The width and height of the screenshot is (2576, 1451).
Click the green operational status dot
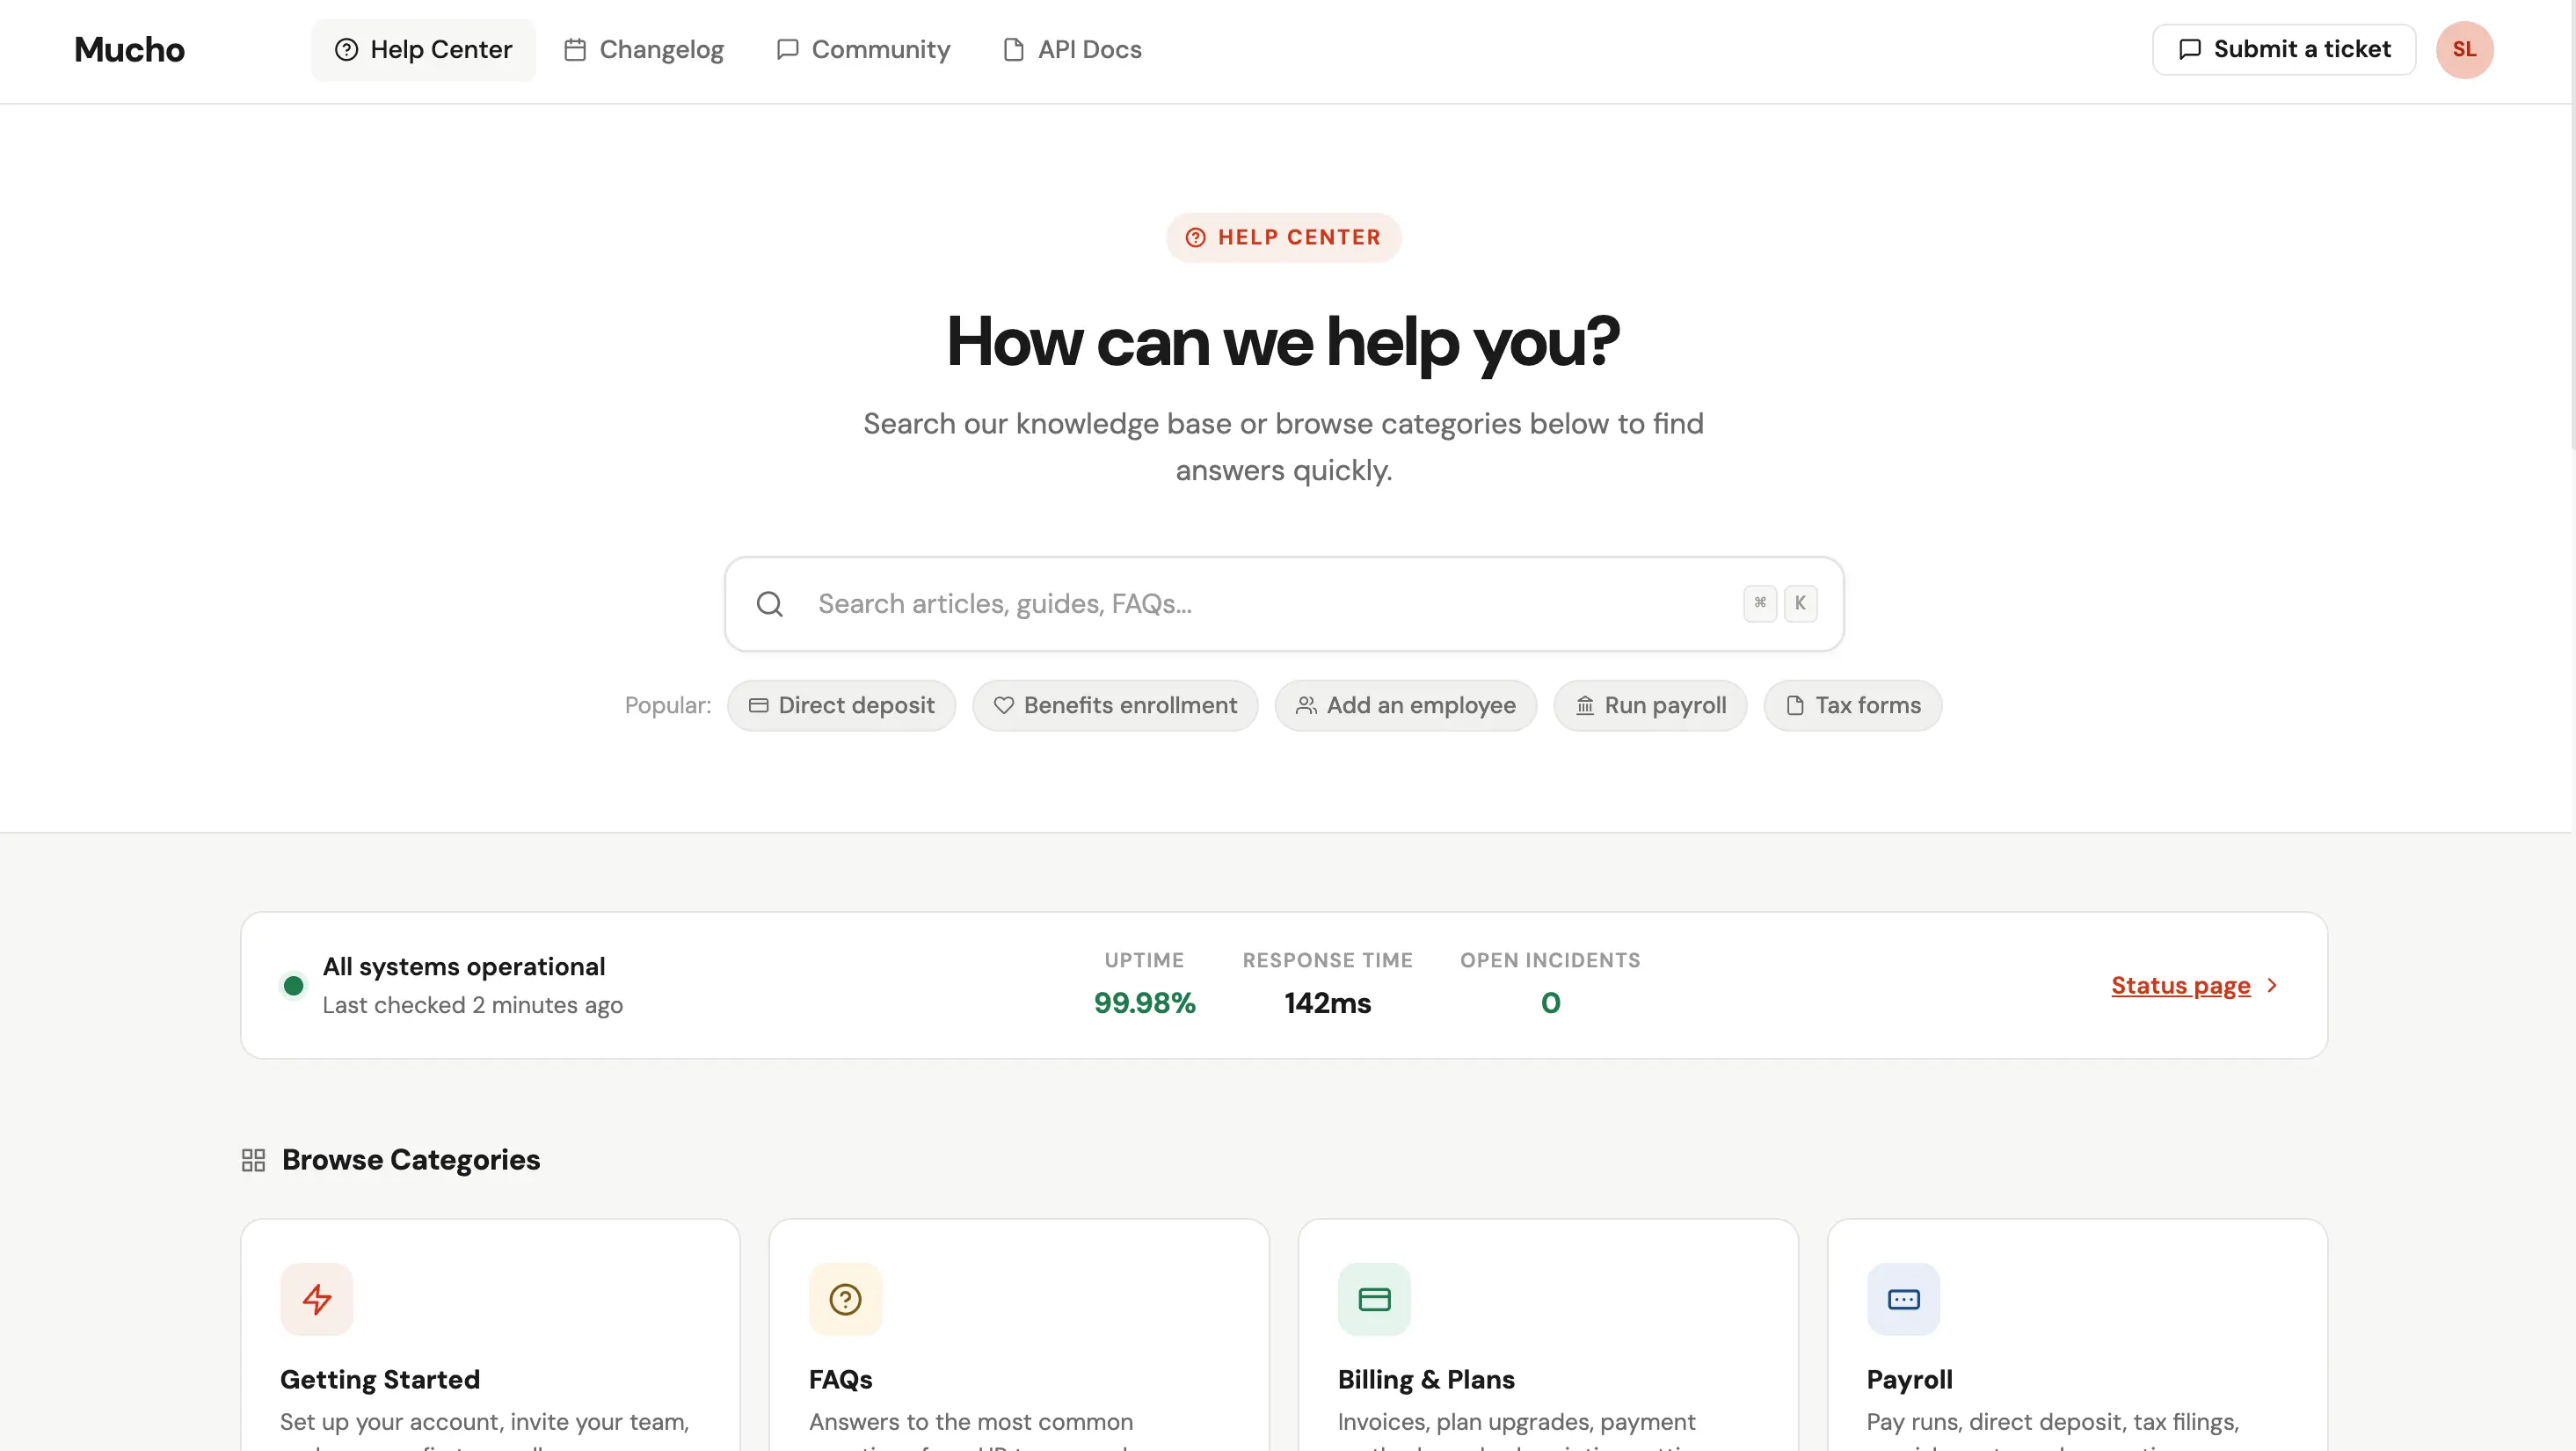pyautogui.click(x=293, y=986)
